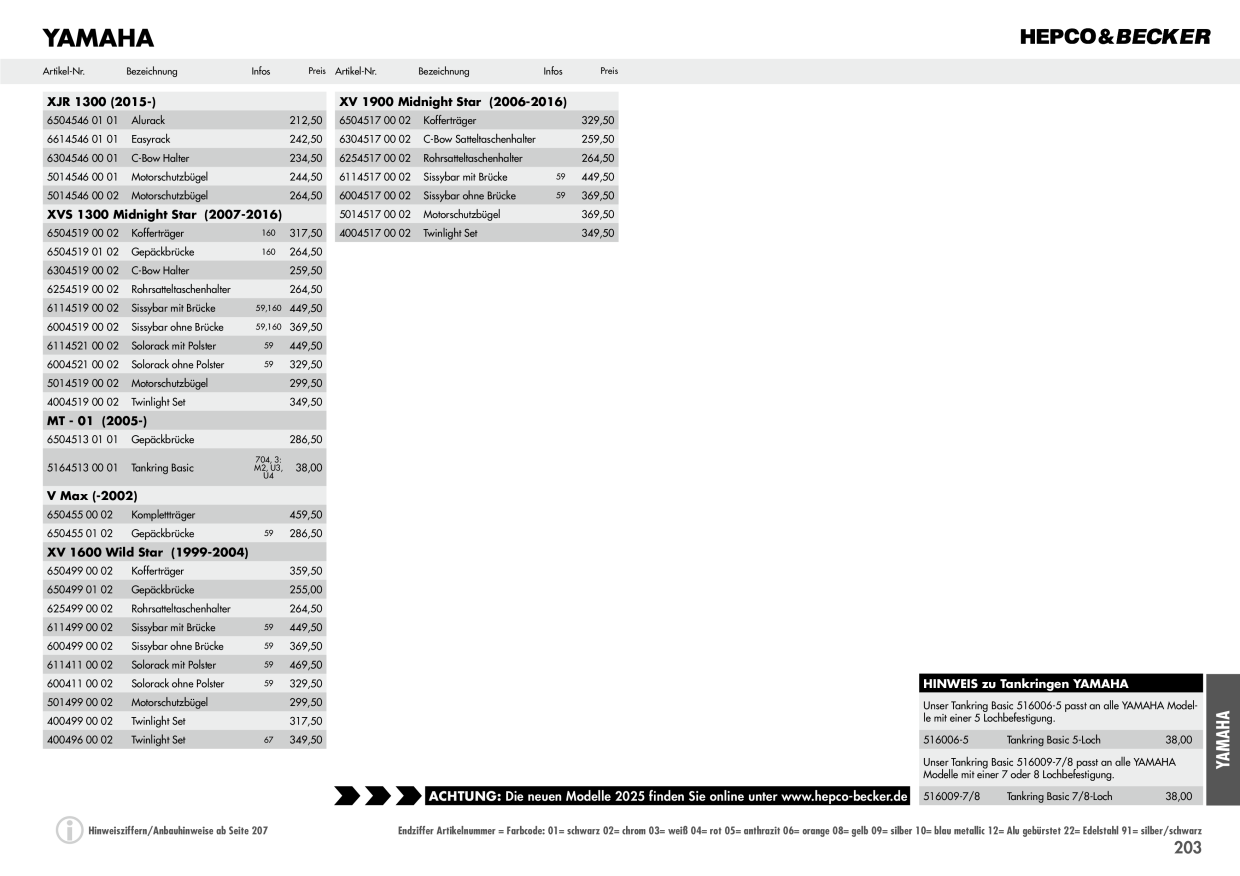Image resolution: width=1240 pixels, height=876 pixels.
Task: Click Solorack ohne Polster in row 6004521
Action: [178, 365]
